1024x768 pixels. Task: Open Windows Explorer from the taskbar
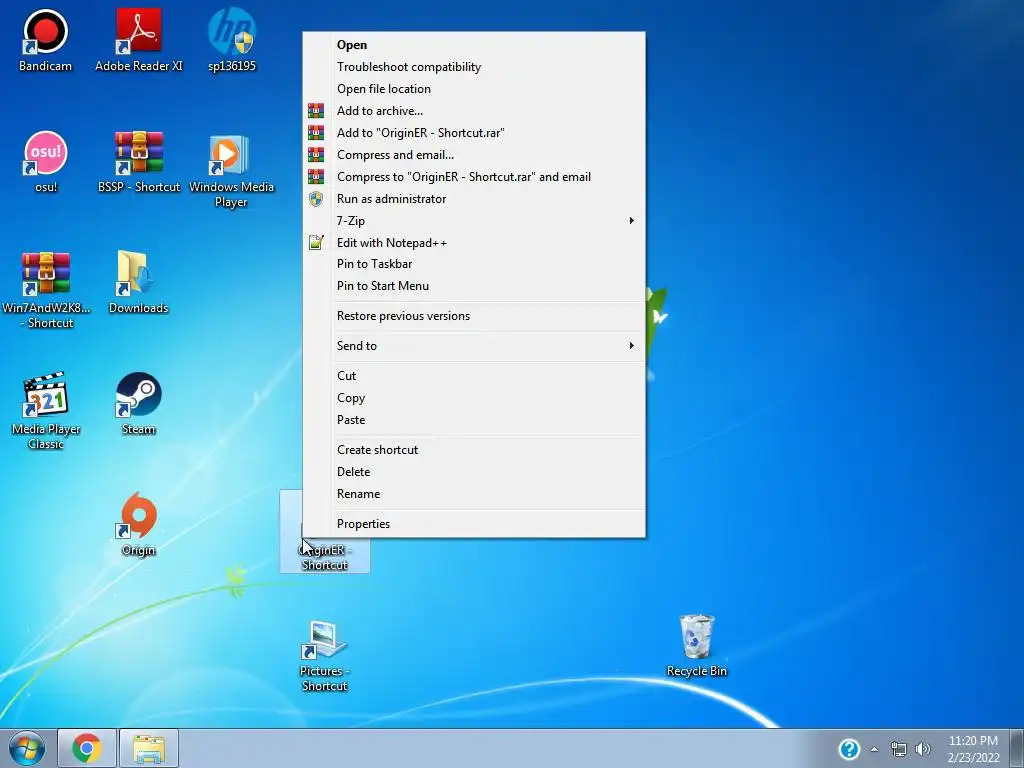point(149,748)
